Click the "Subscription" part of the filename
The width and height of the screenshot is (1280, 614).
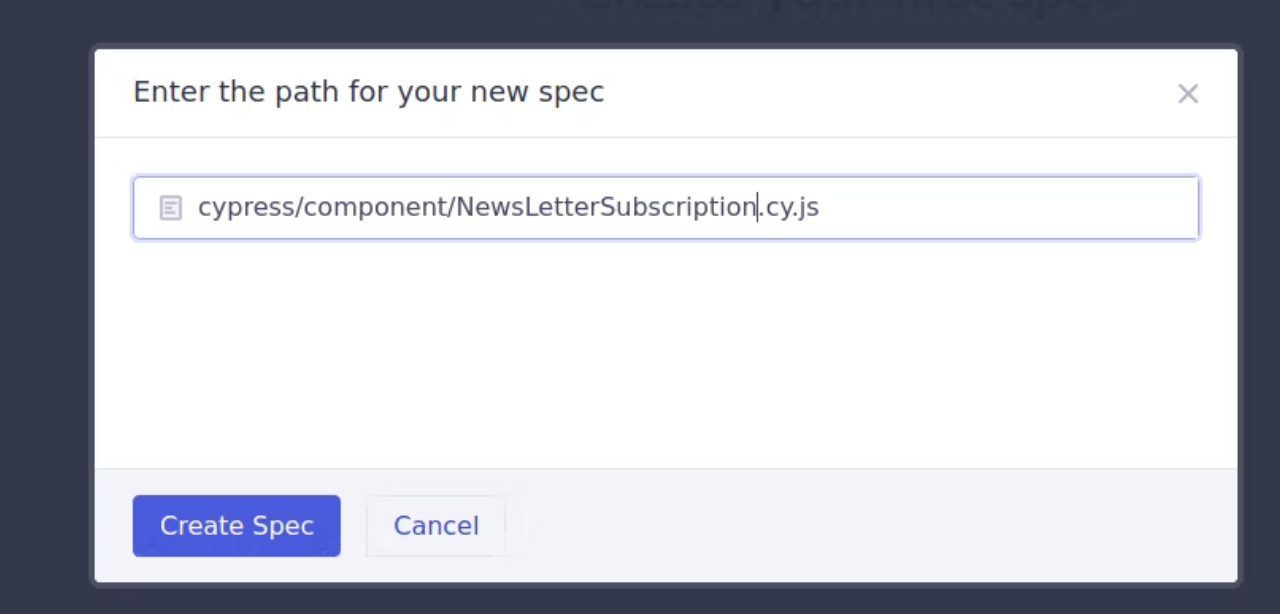coord(678,207)
